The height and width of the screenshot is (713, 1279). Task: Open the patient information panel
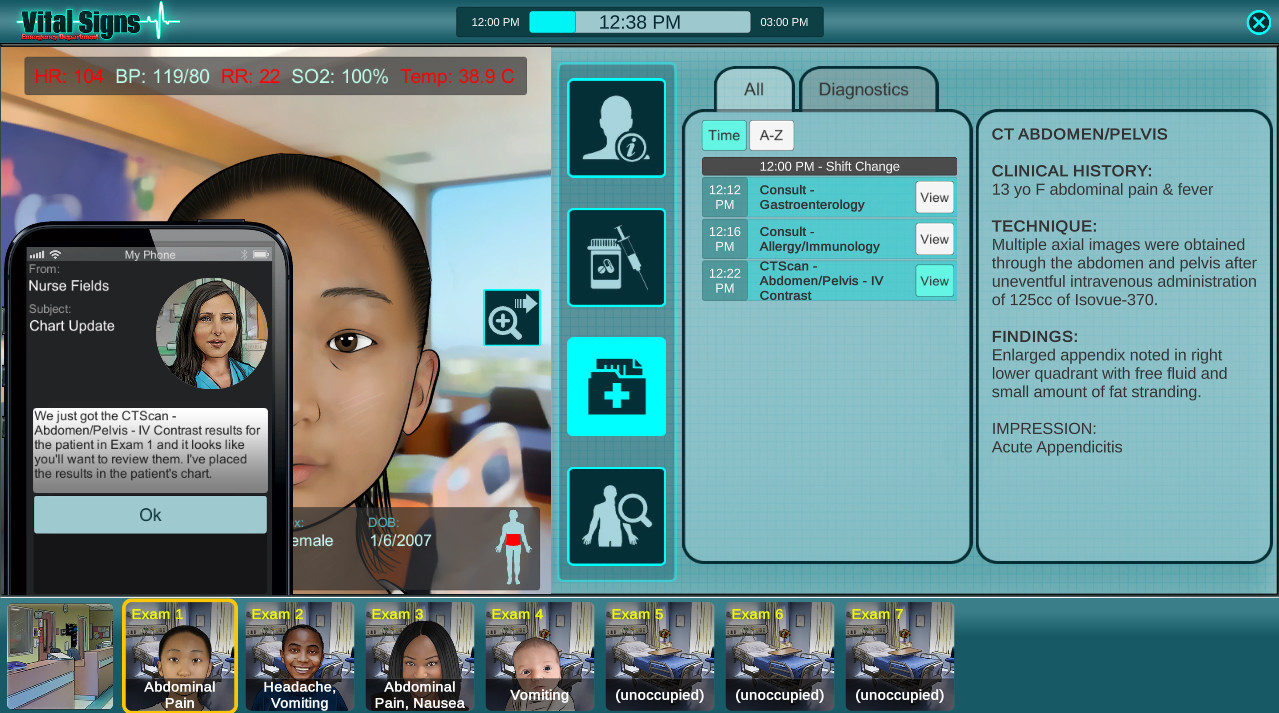point(615,128)
